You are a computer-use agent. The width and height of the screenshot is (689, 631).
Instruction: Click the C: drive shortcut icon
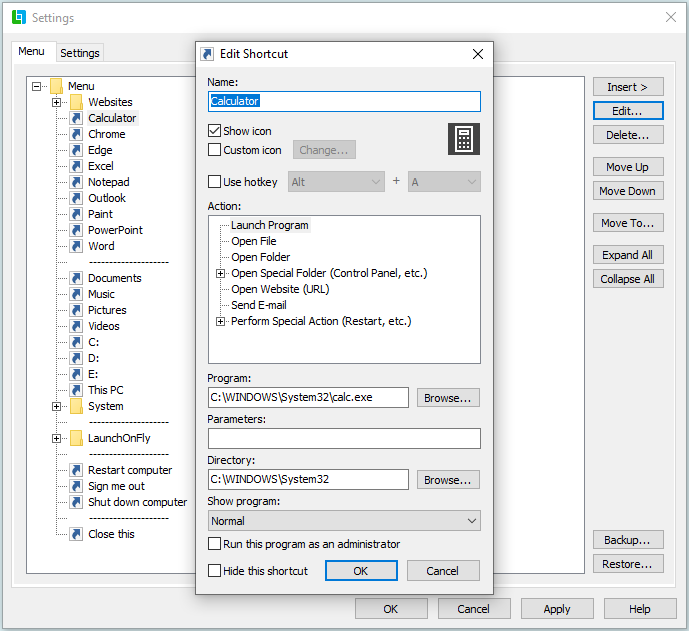[76, 342]
